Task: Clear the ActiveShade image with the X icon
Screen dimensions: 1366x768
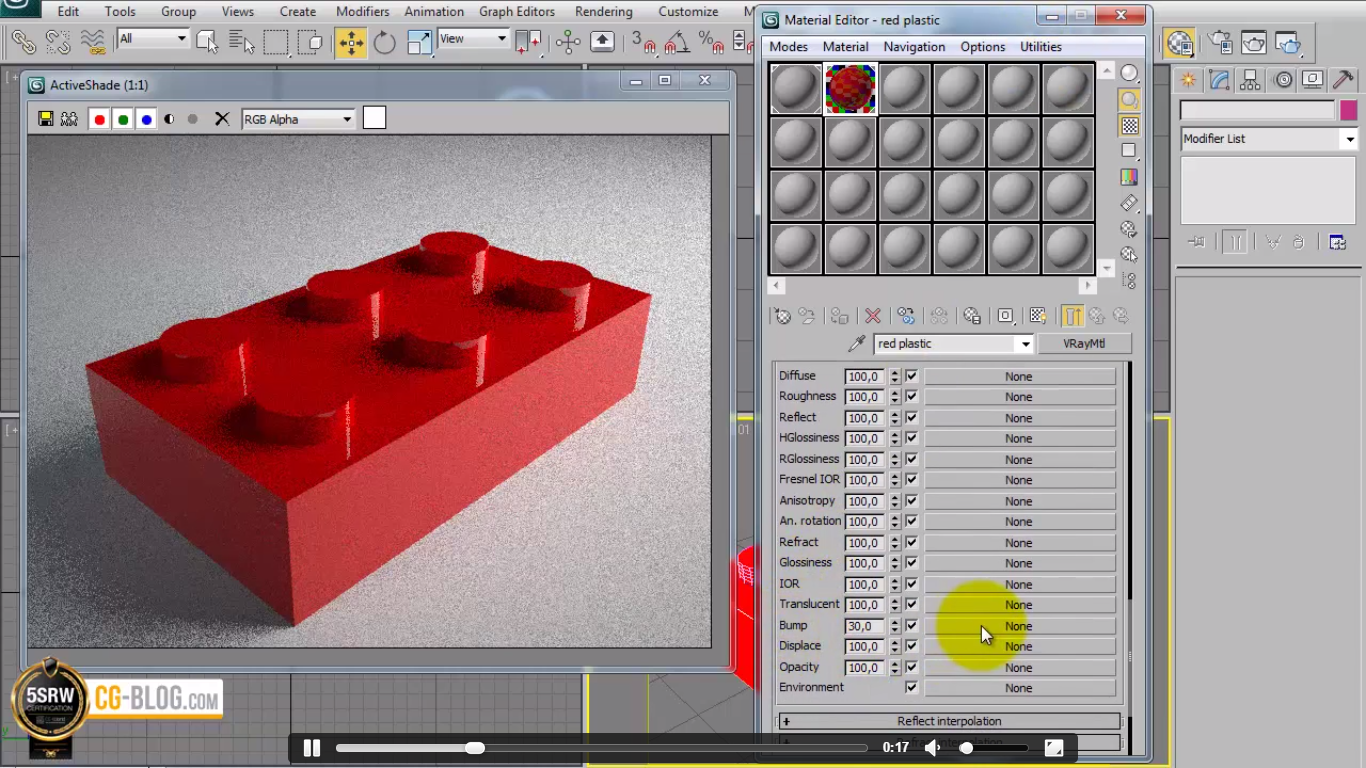Action: pos(222,119)
